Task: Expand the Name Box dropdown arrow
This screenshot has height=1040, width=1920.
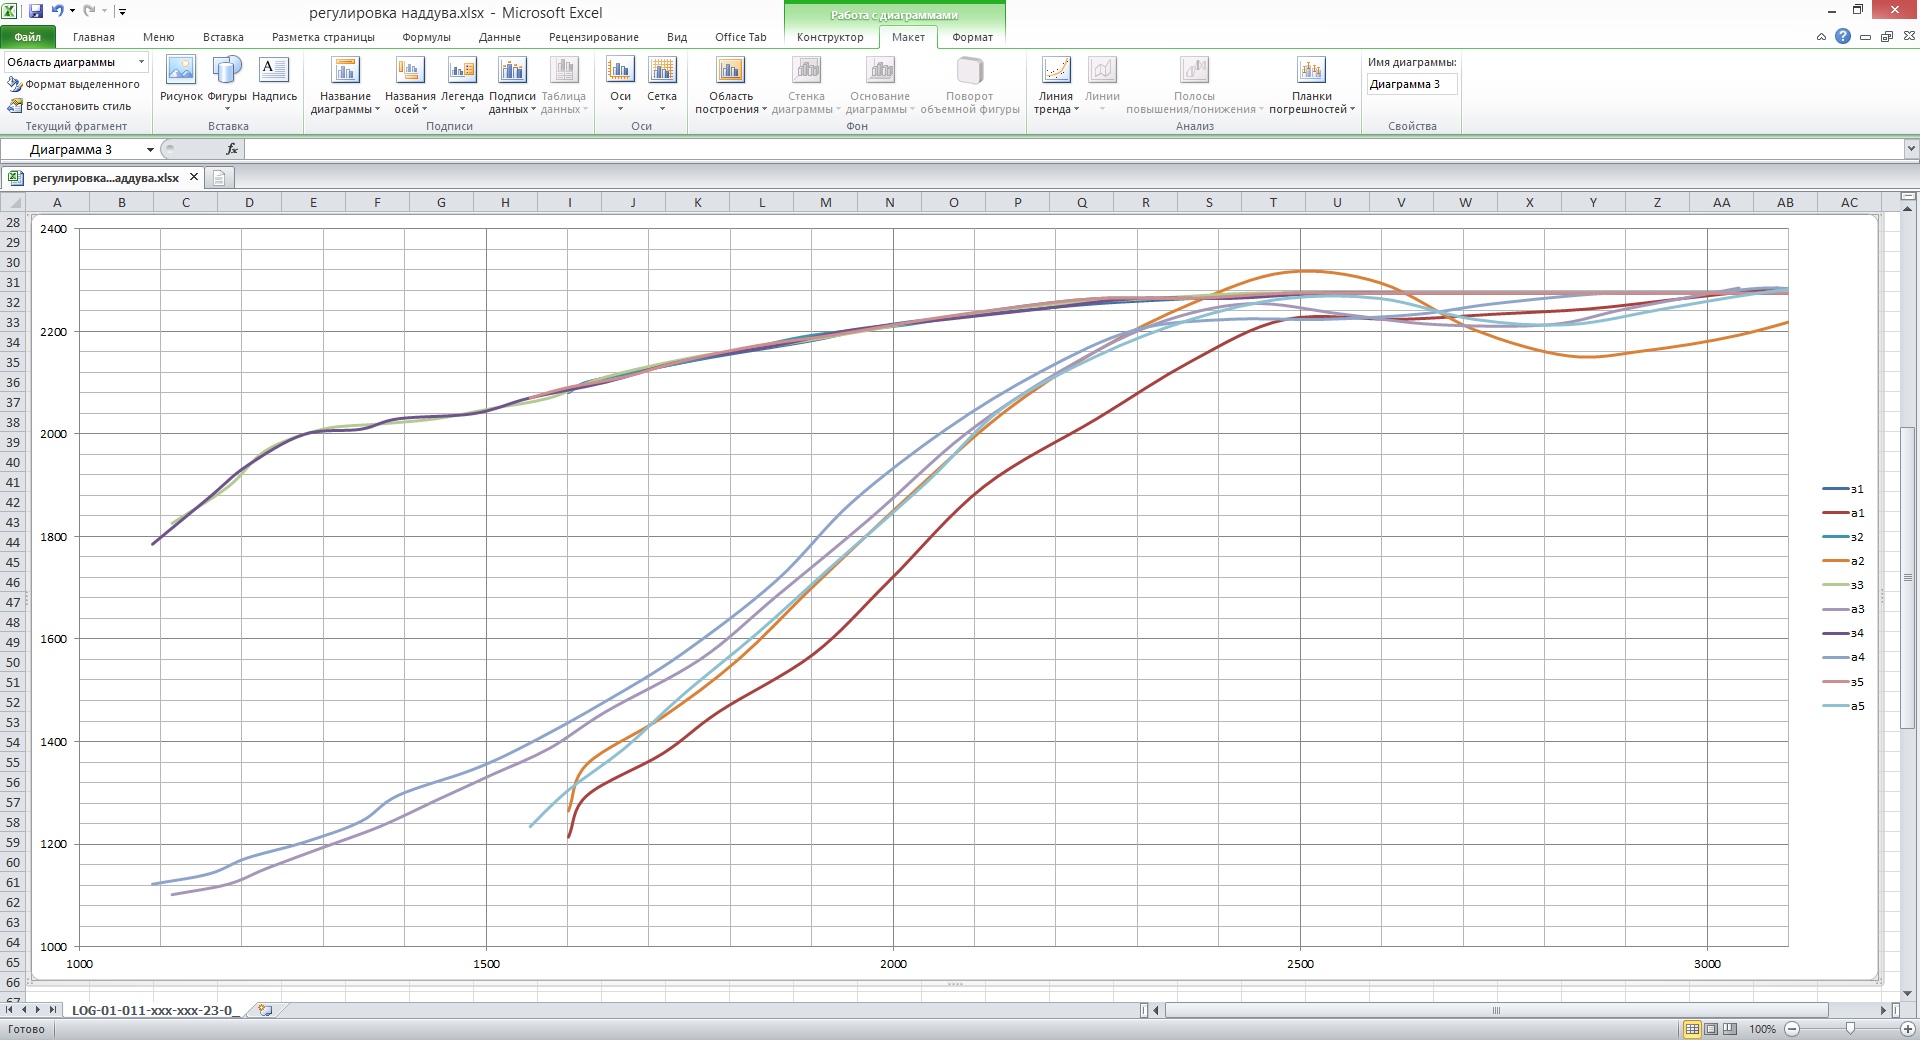Action: (150, 150)
